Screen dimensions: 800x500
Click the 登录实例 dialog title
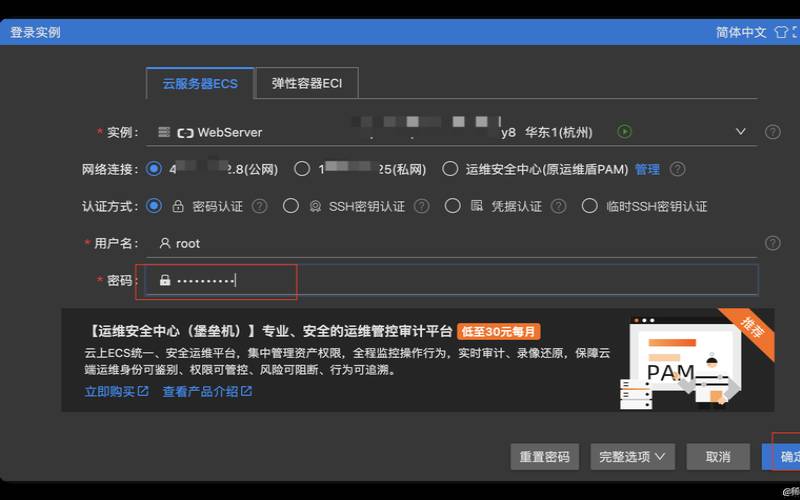[35, 32]
